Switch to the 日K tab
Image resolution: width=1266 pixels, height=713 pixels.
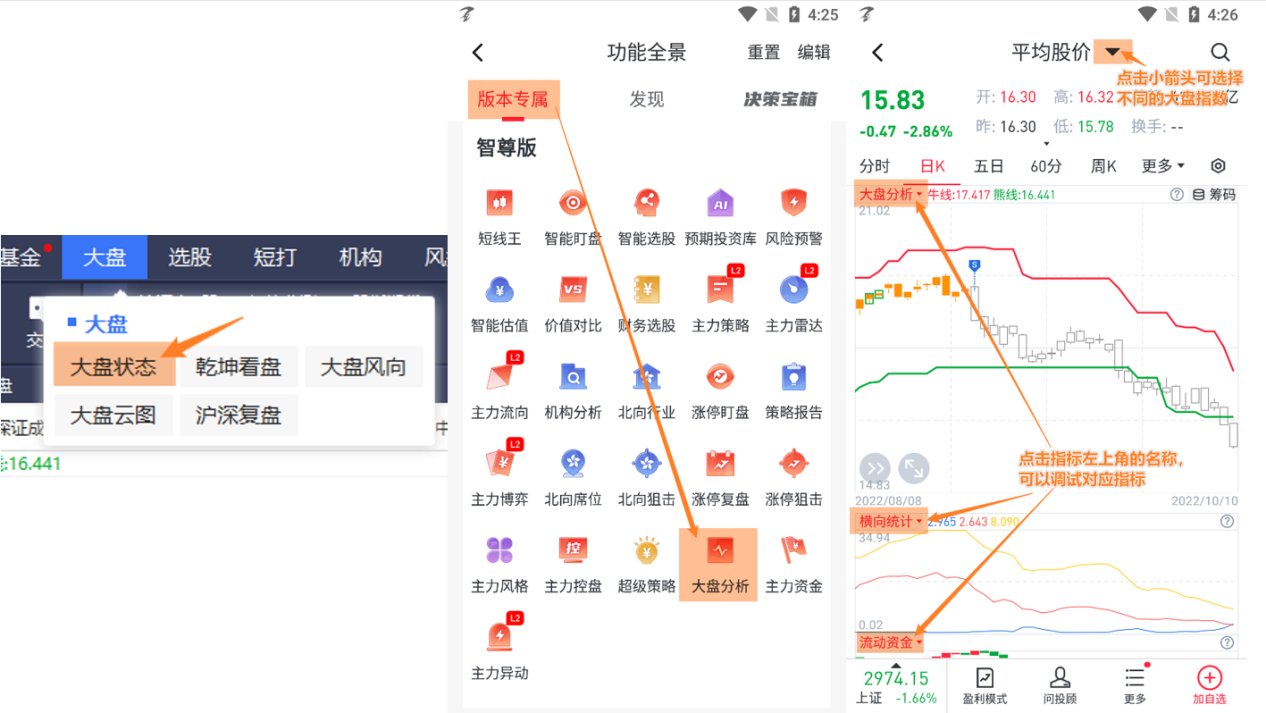pos(932,166)
